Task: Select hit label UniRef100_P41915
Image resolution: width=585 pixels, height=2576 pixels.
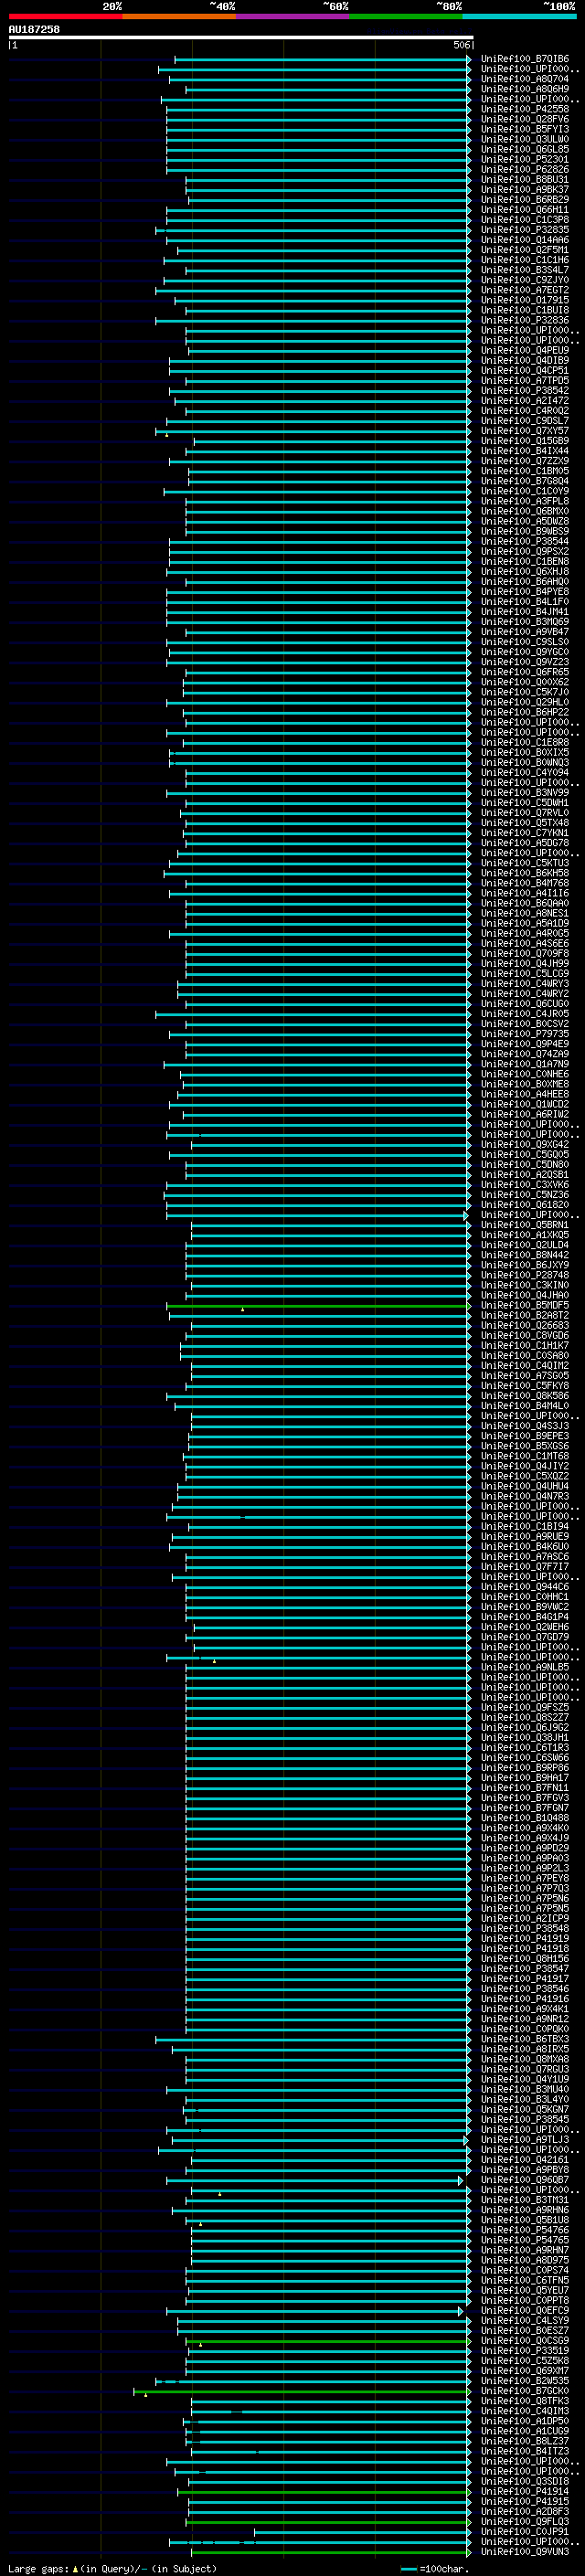Action: click(525, 2502)
